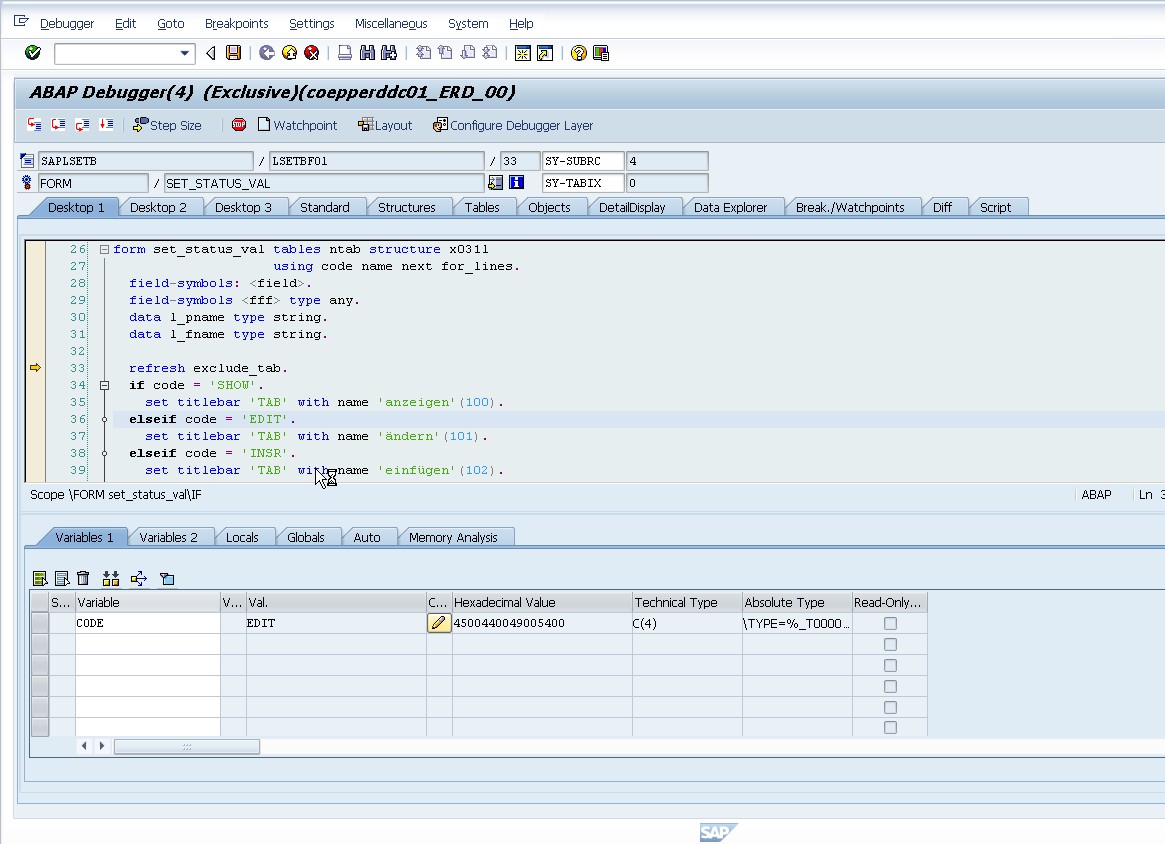This screenshot has width=1165, height=844.
Task: Tick the Read-Only checkbox in the third row
Action: (890, 665)
